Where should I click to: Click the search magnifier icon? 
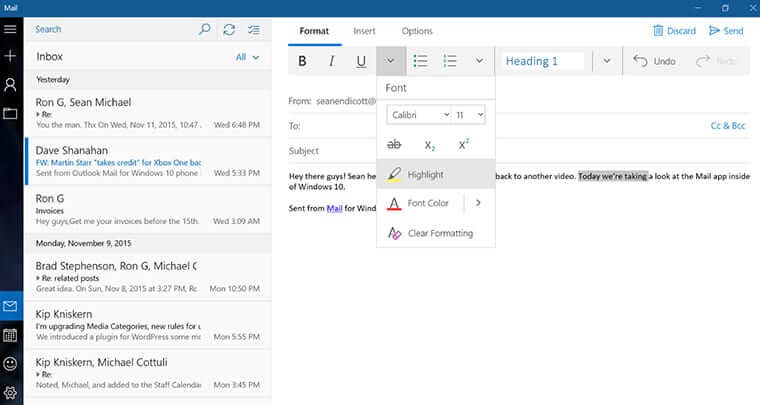tap(205, 30)
